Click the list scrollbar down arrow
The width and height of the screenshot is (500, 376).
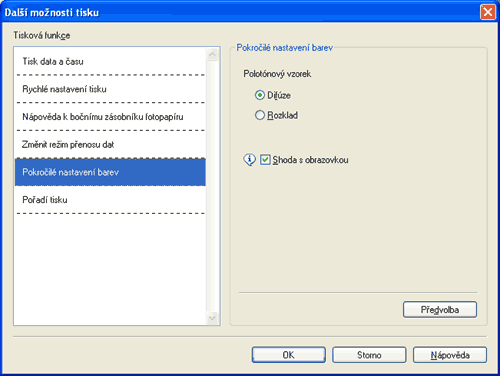coord(212,318)
